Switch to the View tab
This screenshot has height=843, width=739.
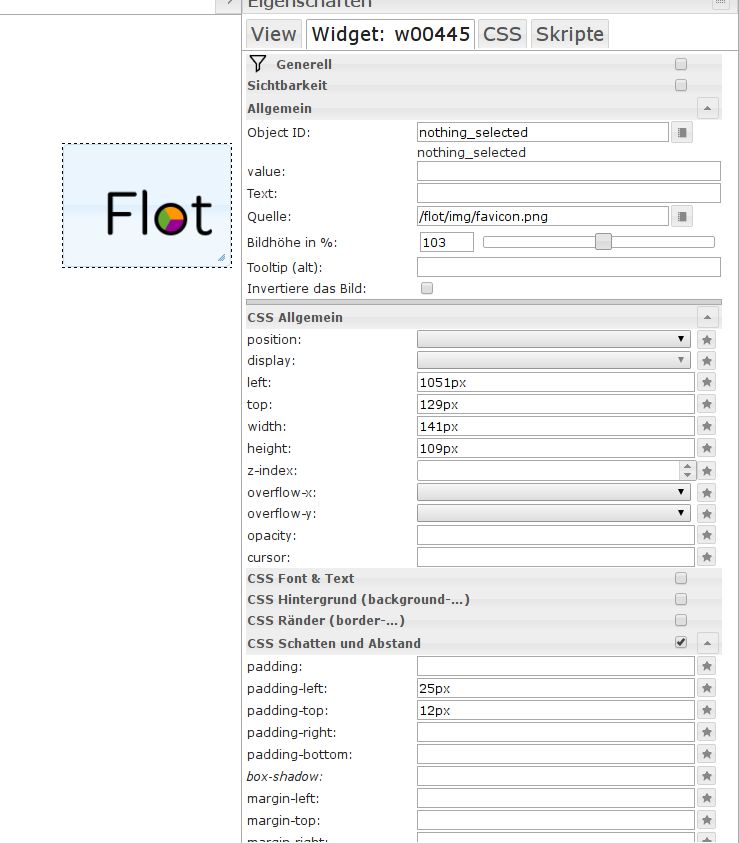pos(273,34)
